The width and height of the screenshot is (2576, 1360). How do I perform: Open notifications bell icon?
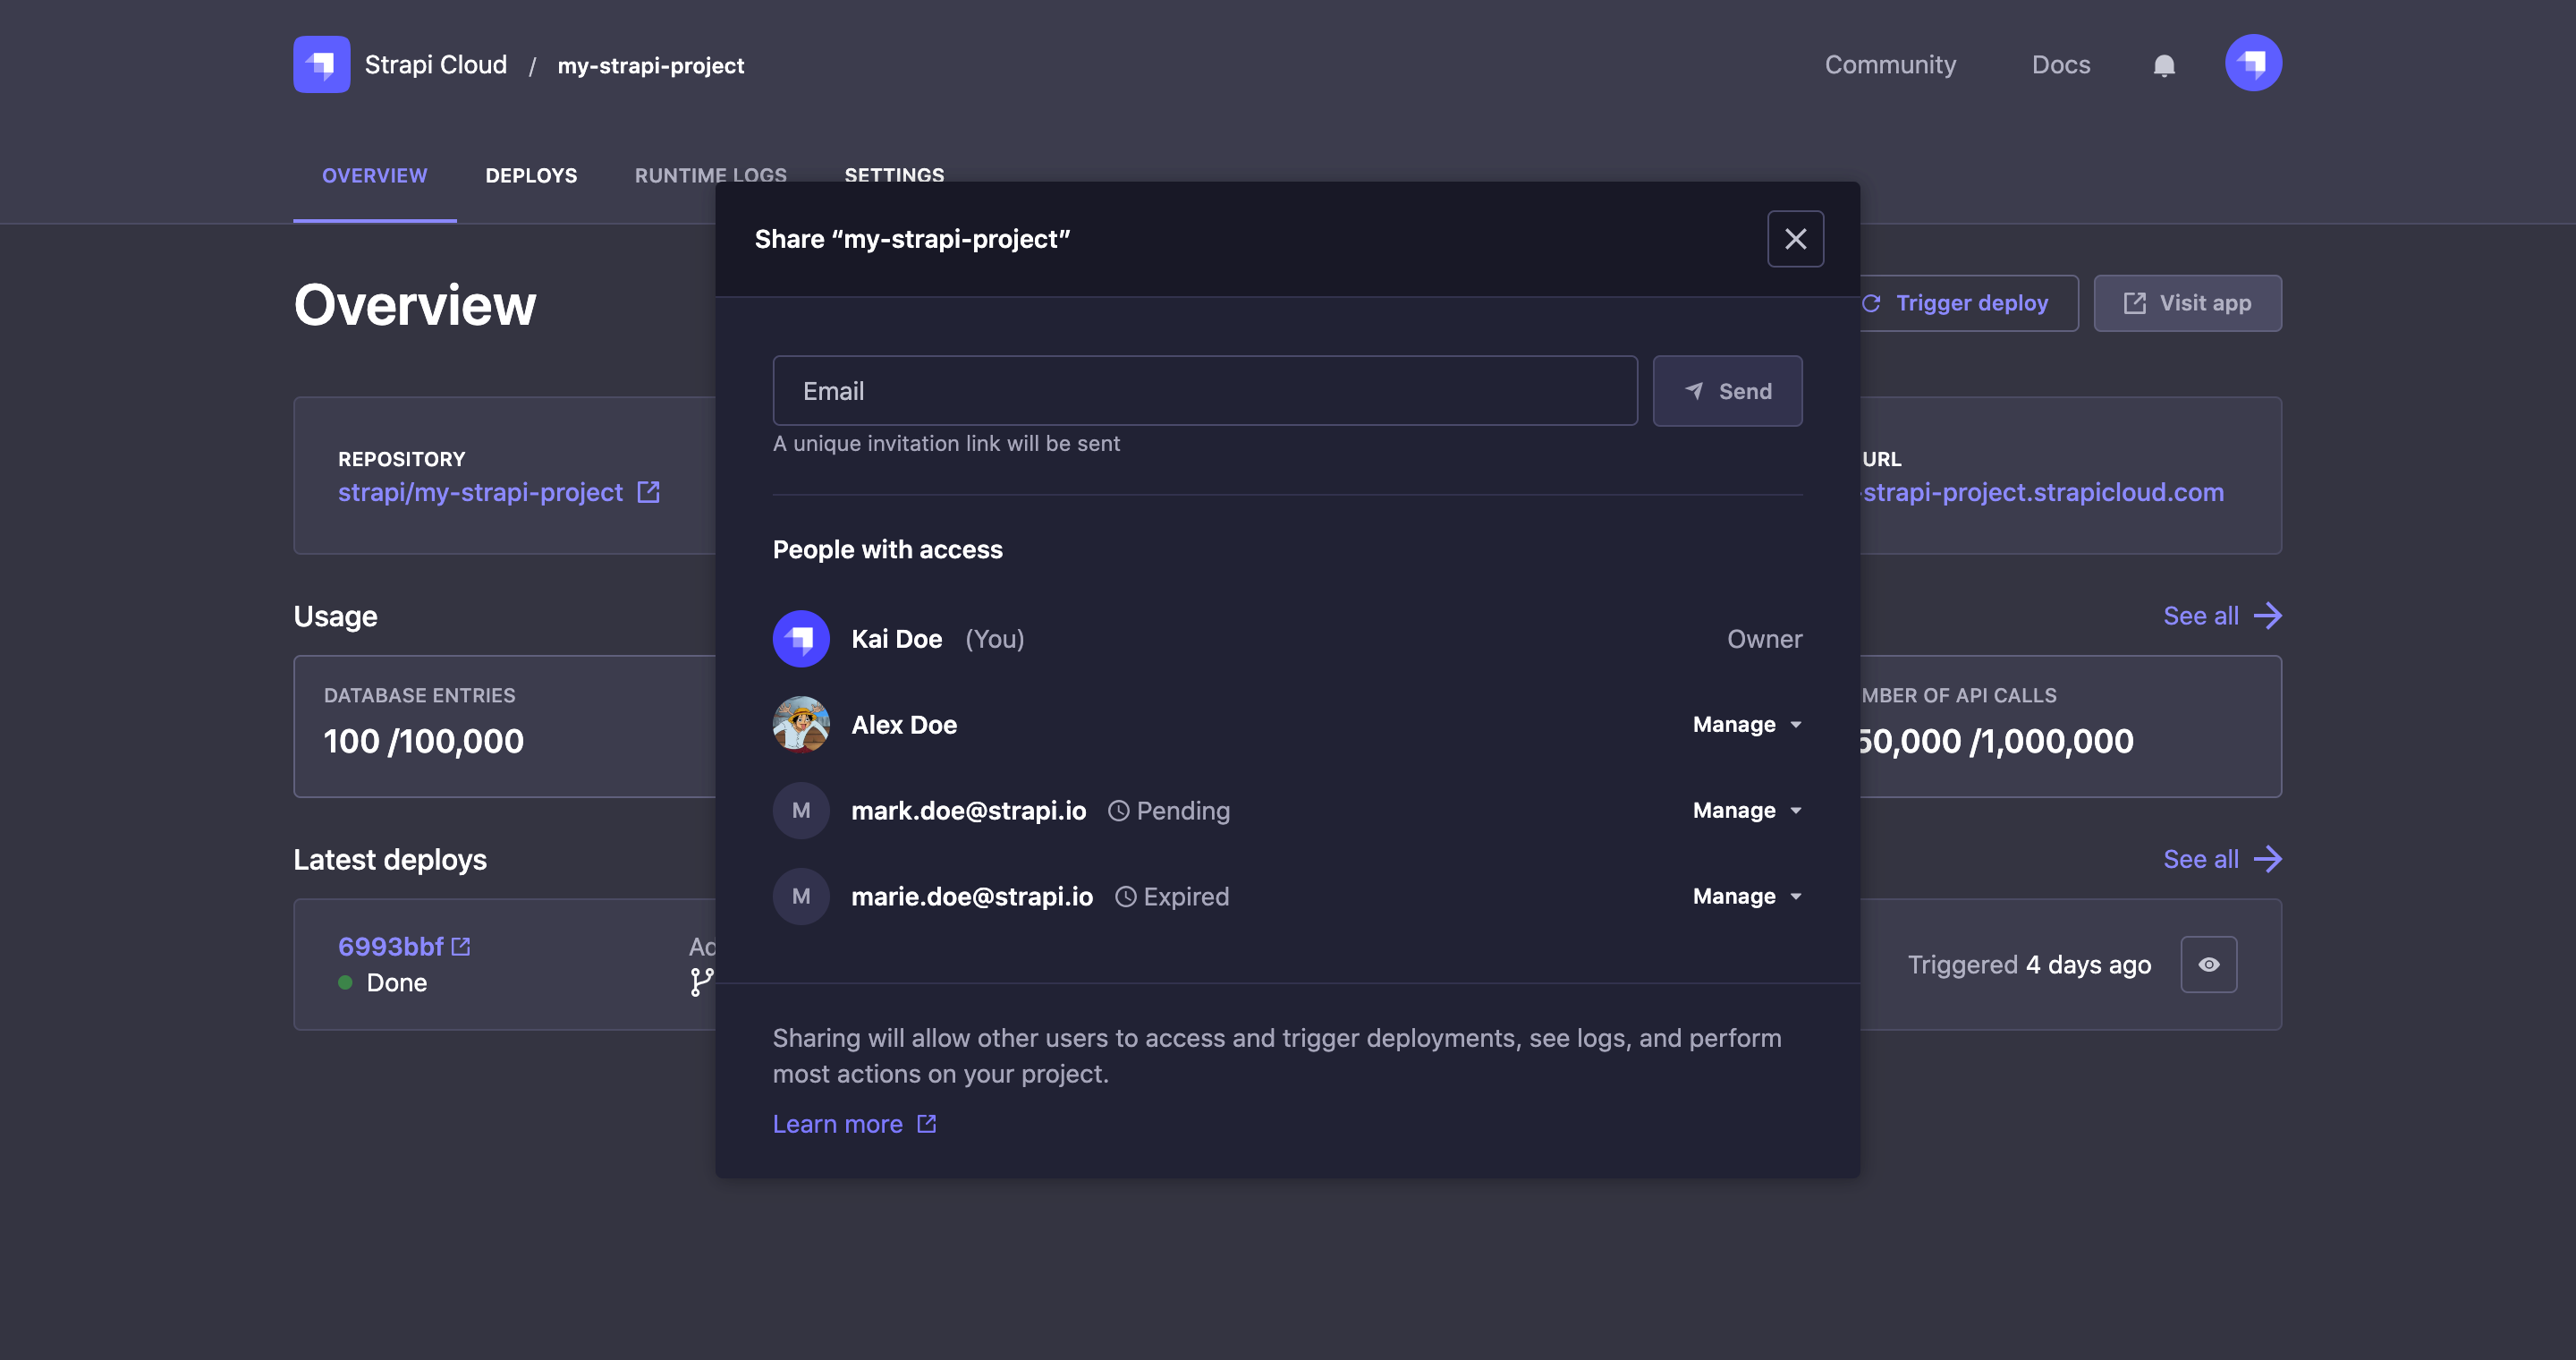pyautogui.click(x=2163, y=65)
